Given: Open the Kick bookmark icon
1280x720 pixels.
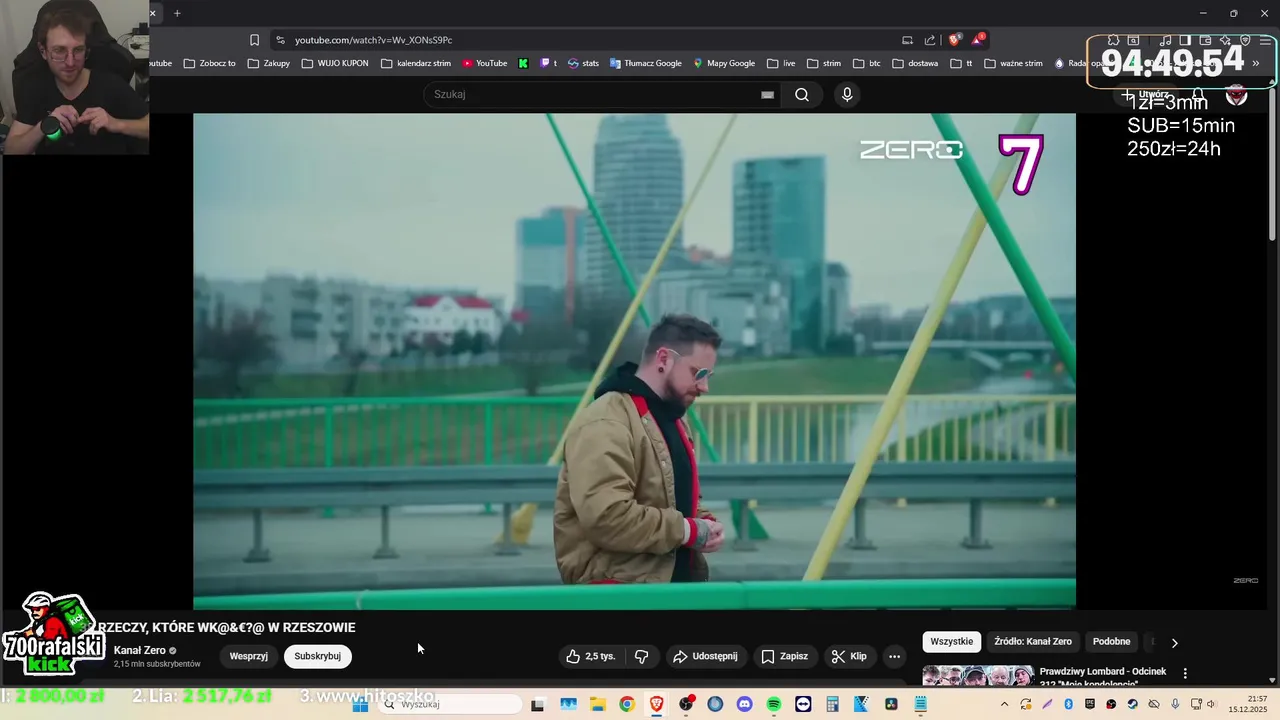Looking at the screenshot, I should click(x=523, y=63).
